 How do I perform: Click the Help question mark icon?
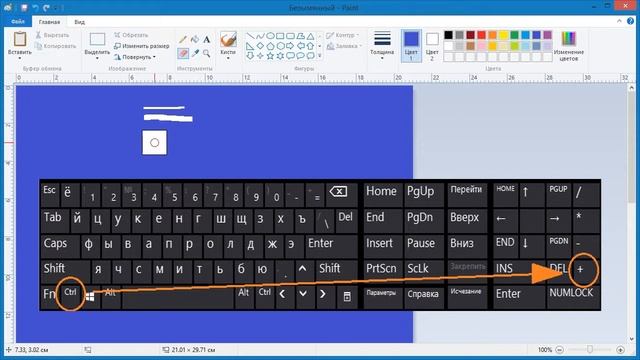pos(631,21)
